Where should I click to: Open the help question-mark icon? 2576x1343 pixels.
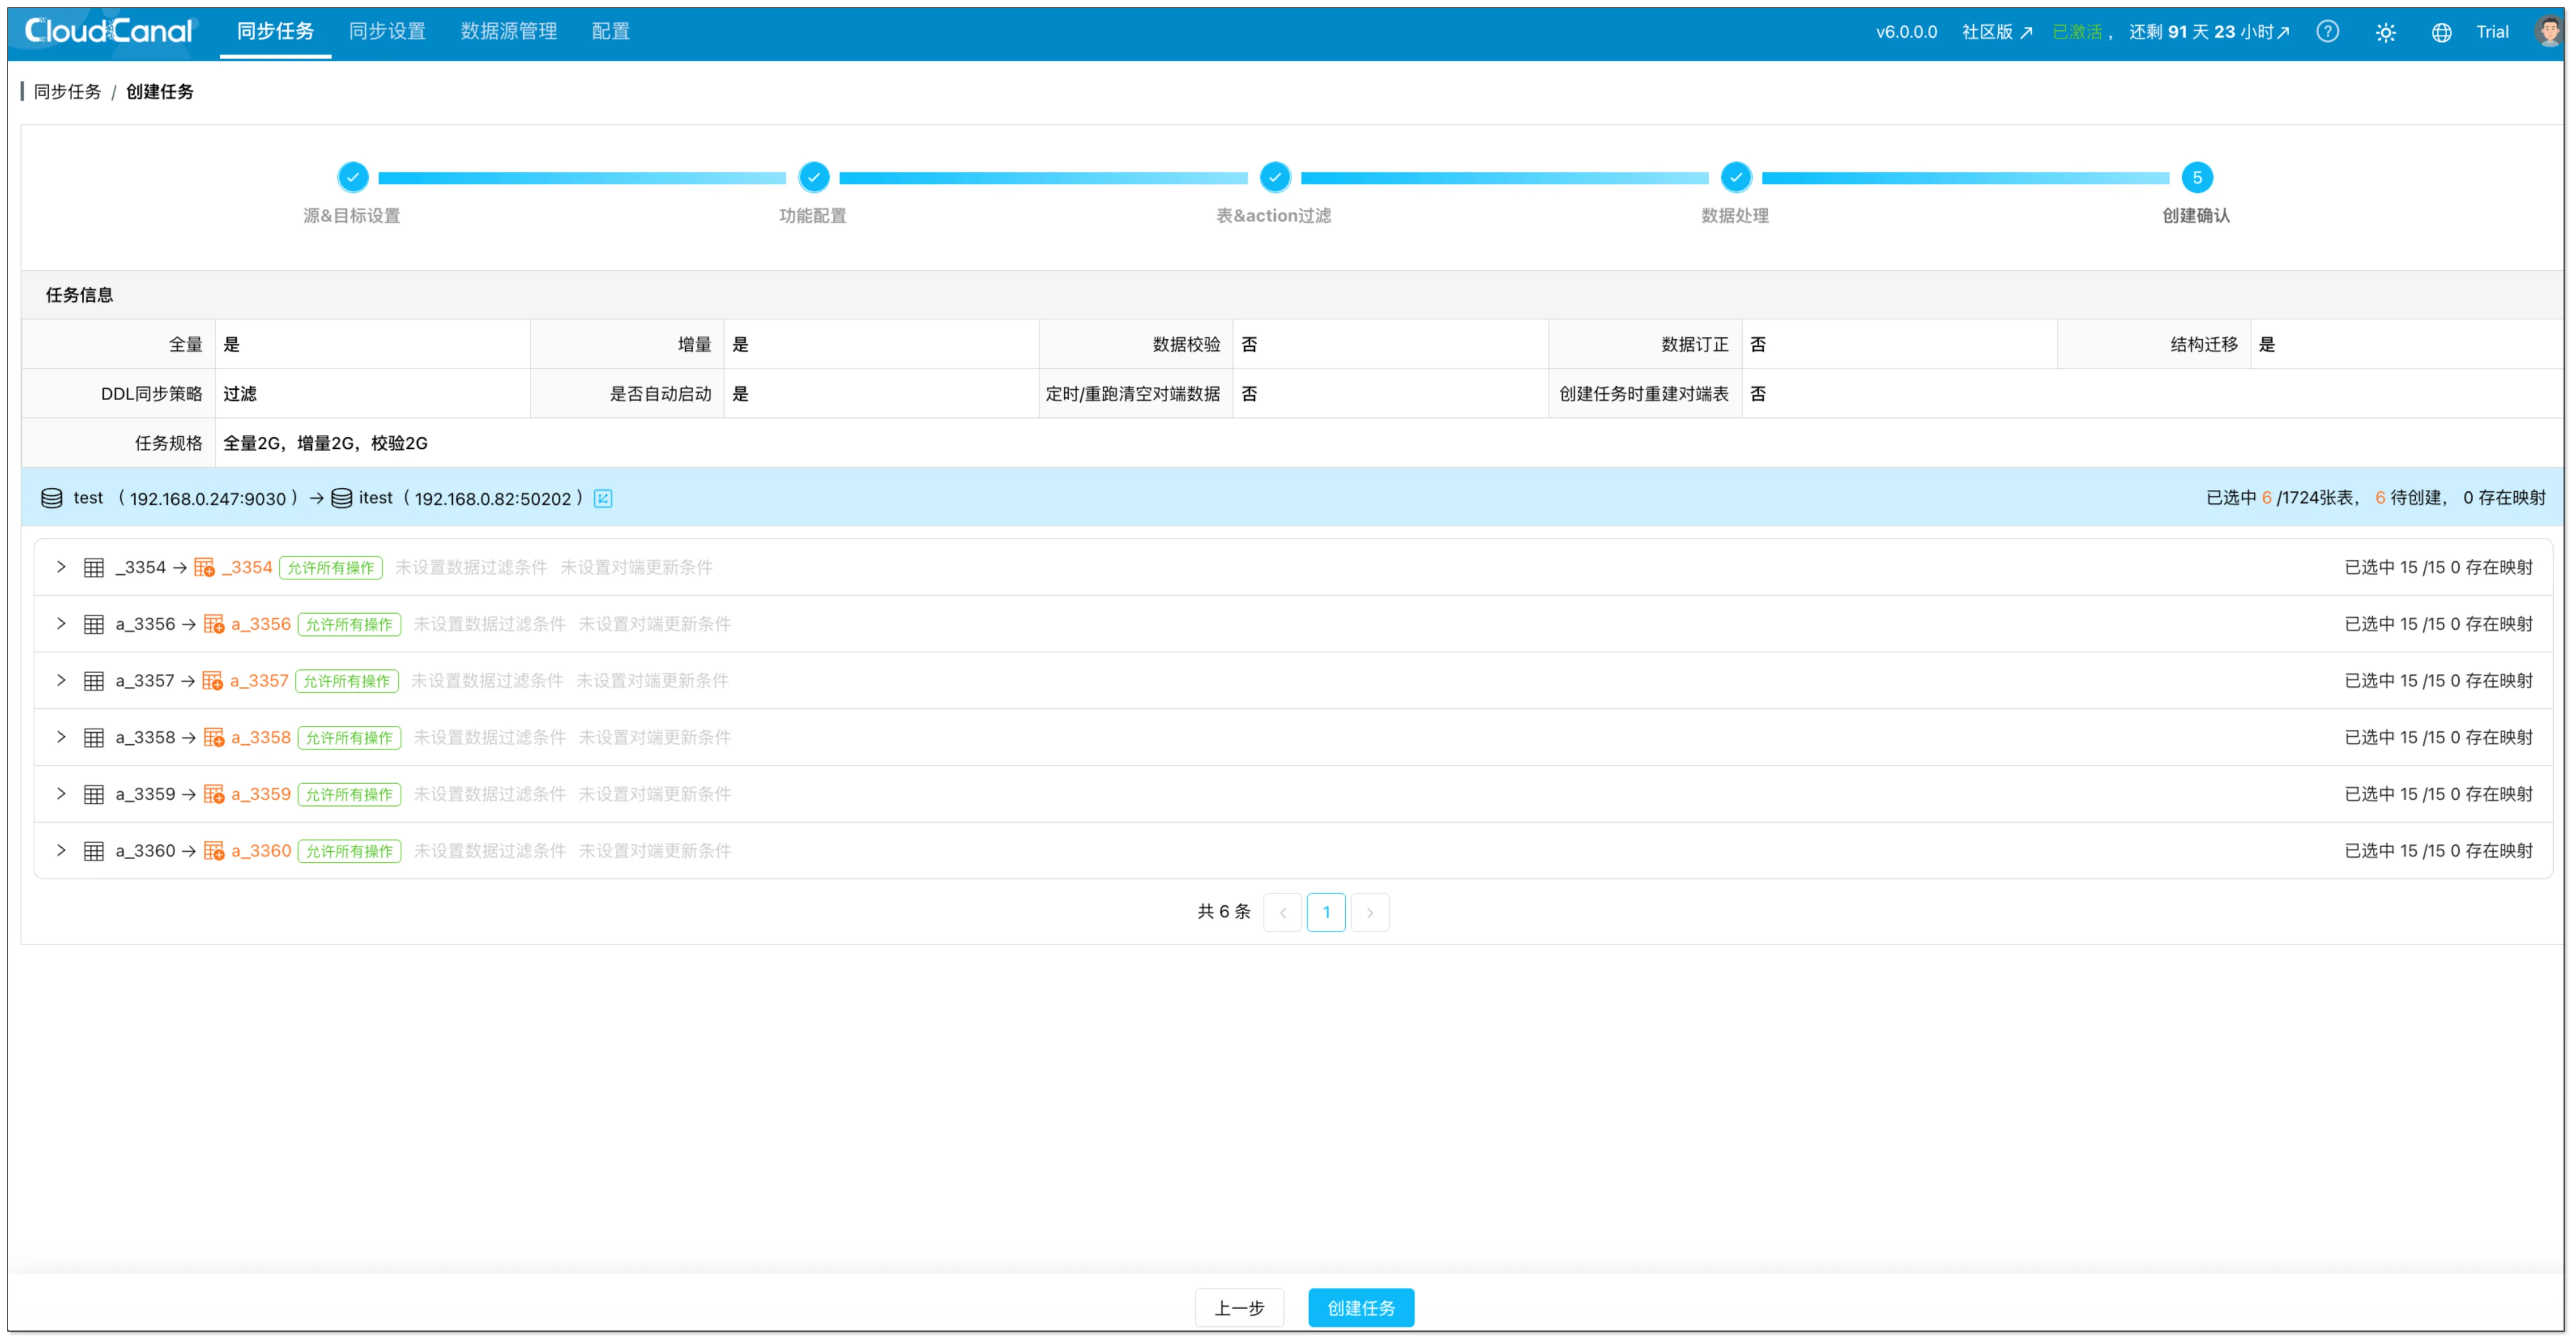coord(2327,32)
